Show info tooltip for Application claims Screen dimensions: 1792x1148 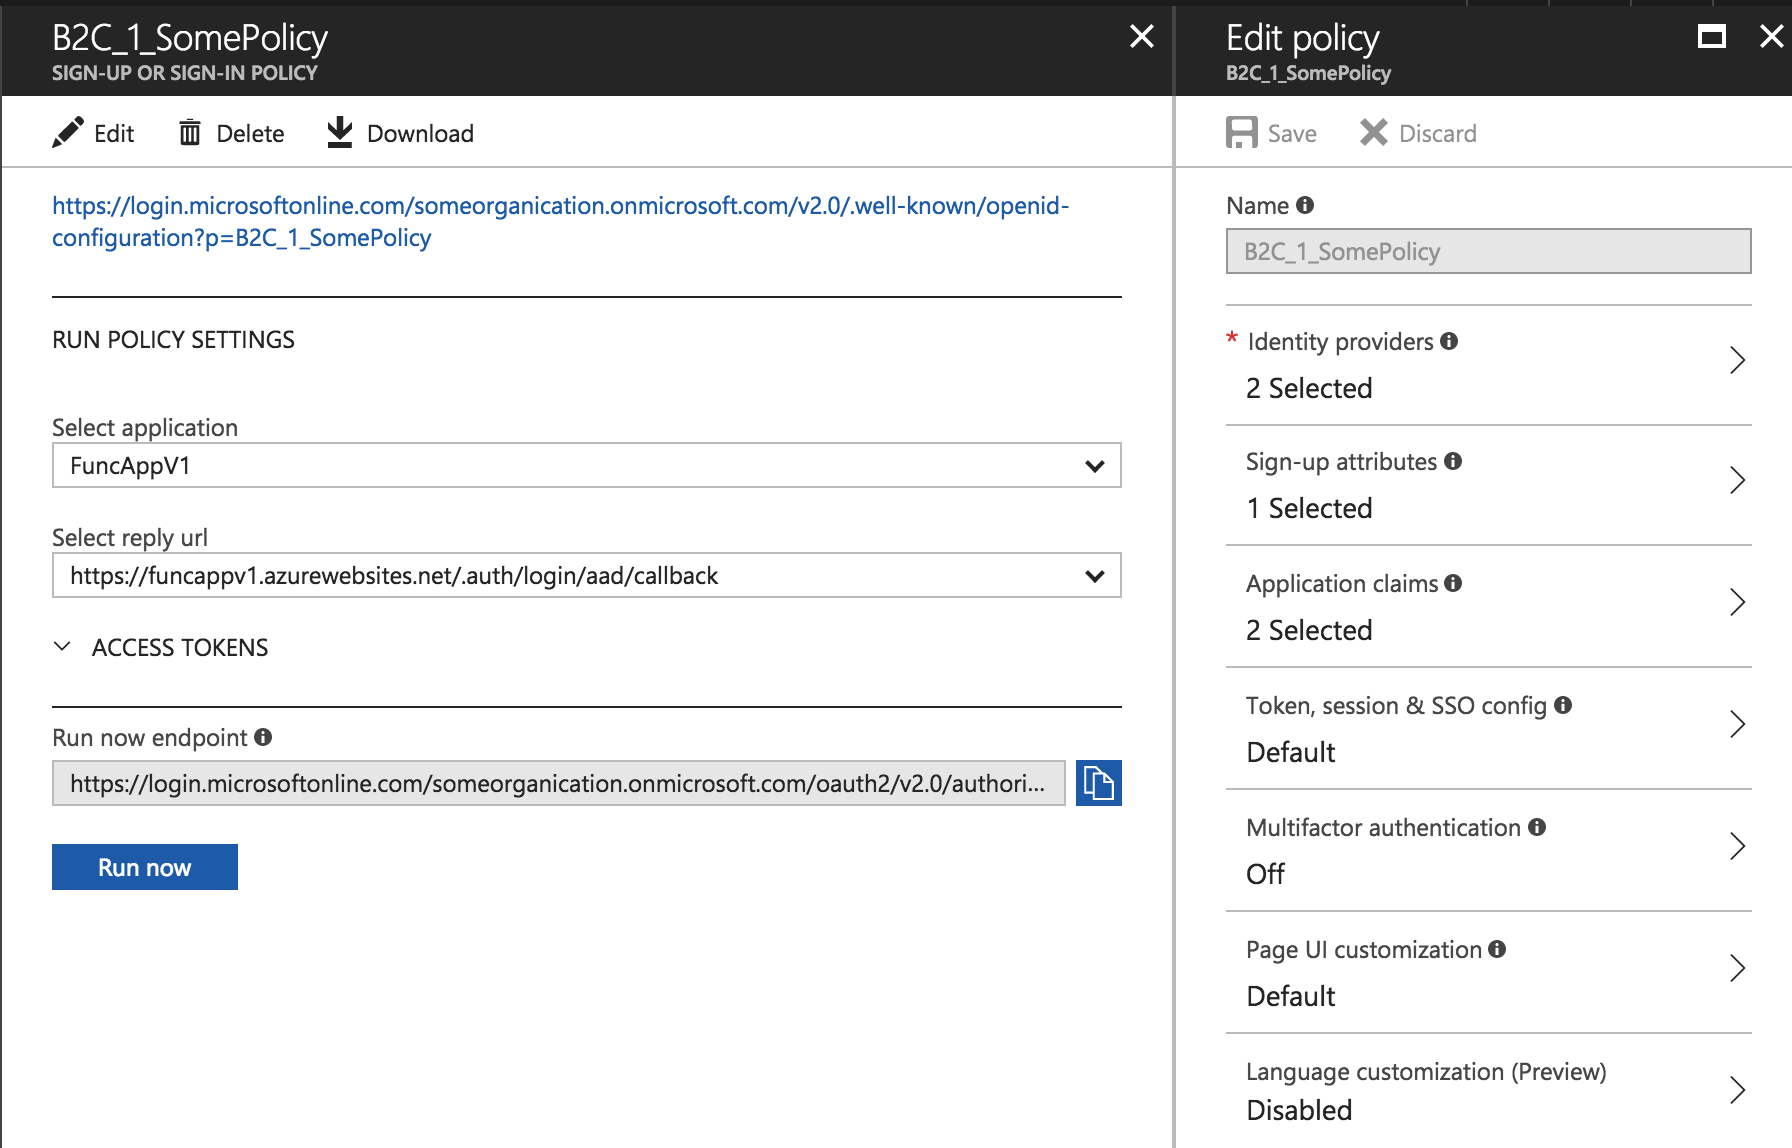pyautogui.click(x=1453, y=583)
